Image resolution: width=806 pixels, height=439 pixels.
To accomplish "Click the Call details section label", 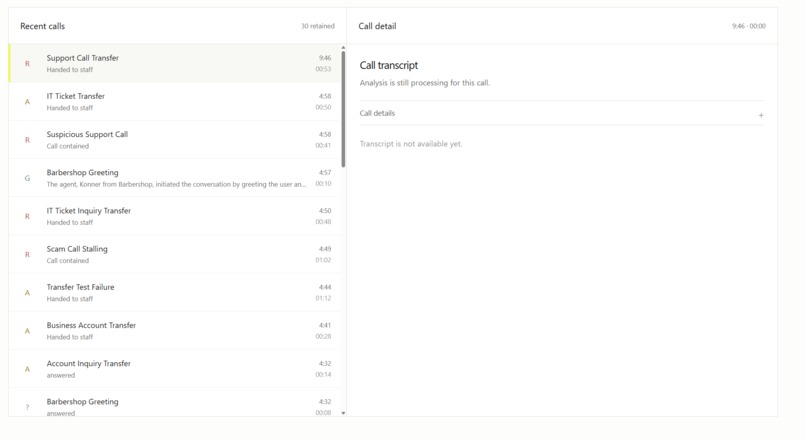I will [377, 113].
